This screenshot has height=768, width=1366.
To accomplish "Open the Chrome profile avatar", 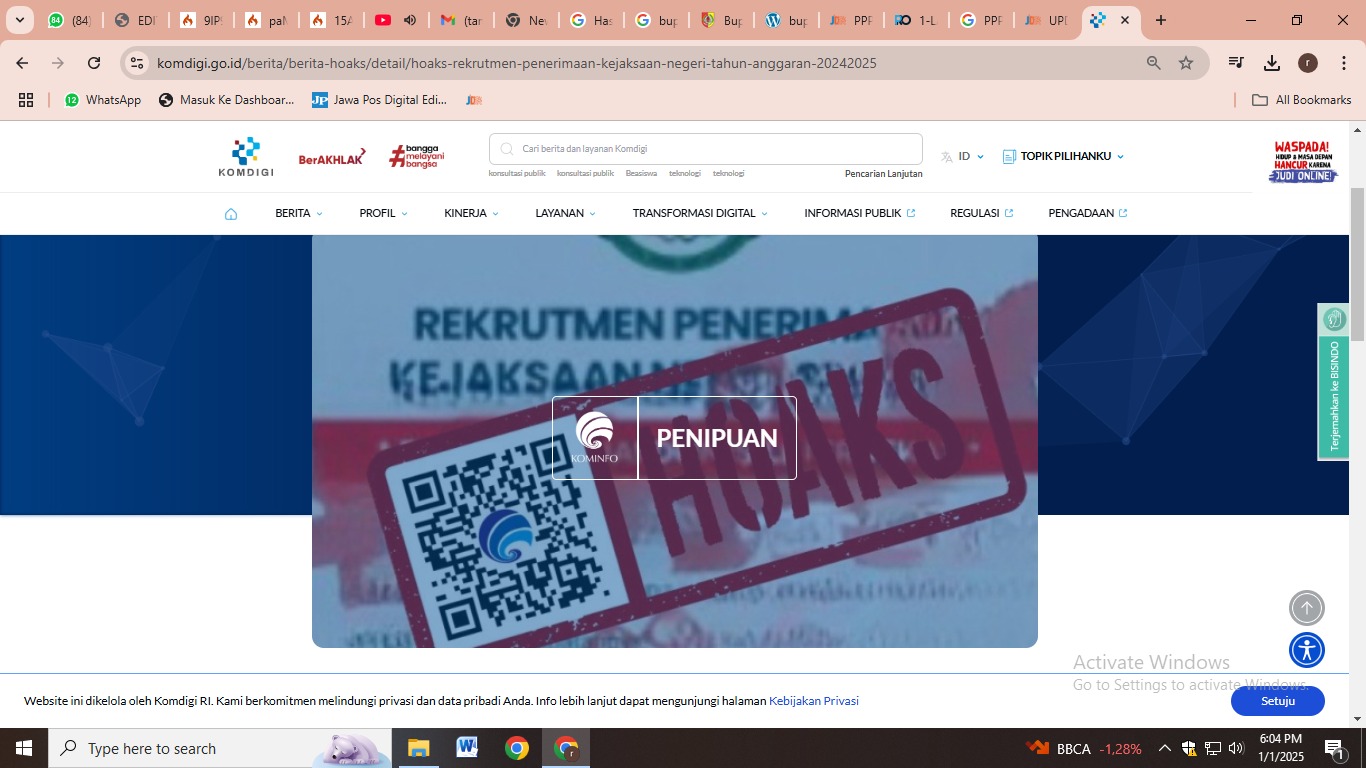I will coord(1308,63).
